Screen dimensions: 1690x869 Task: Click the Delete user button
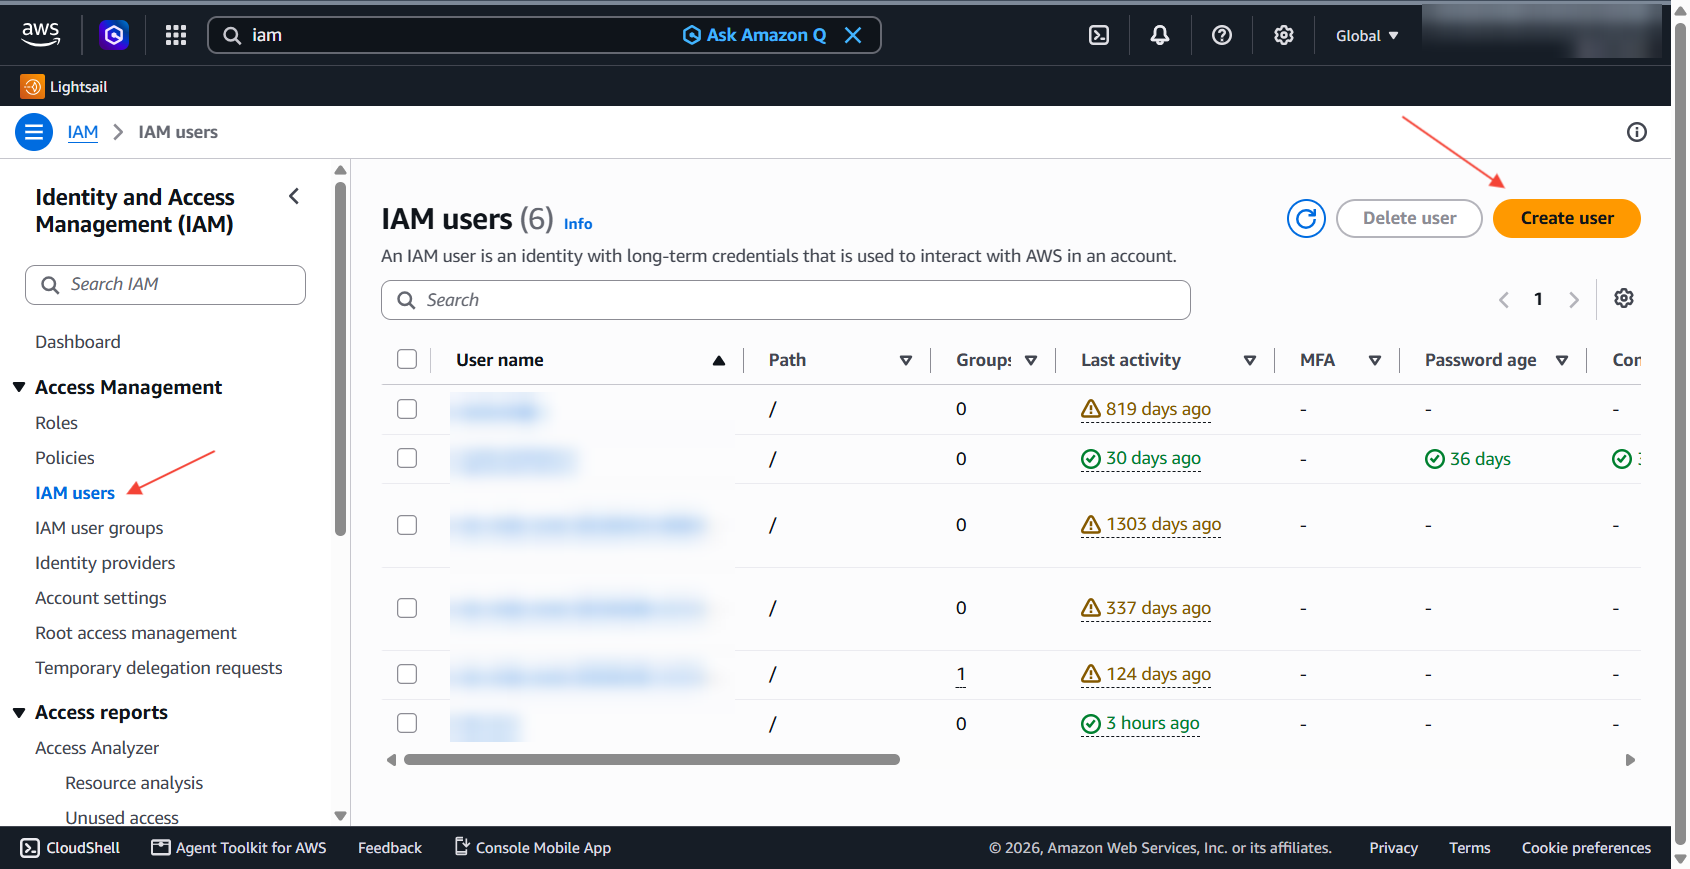click(1409, 218)
